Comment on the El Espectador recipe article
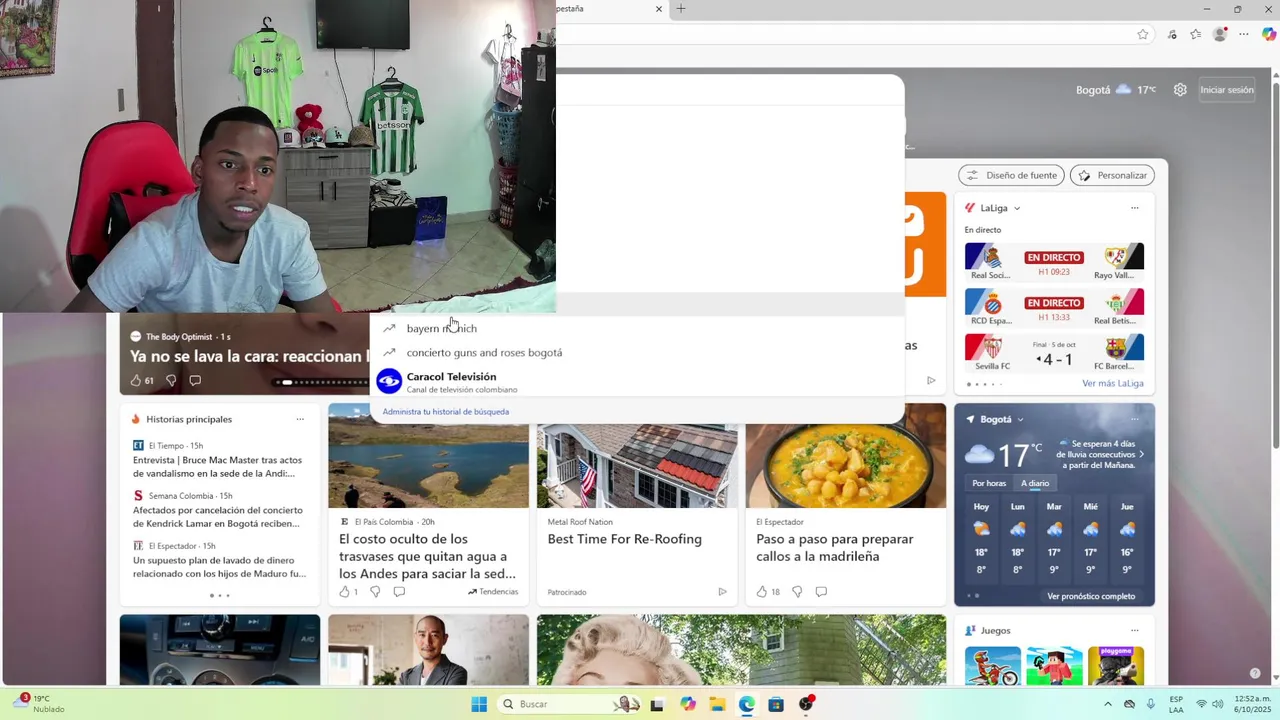The width and height of the screenshot is (1280, 720). point(821,592)
